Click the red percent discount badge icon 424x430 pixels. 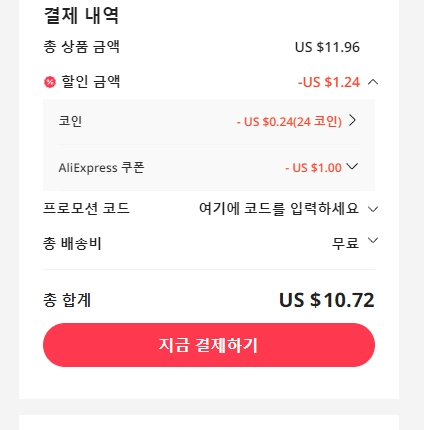pos(50,82)
